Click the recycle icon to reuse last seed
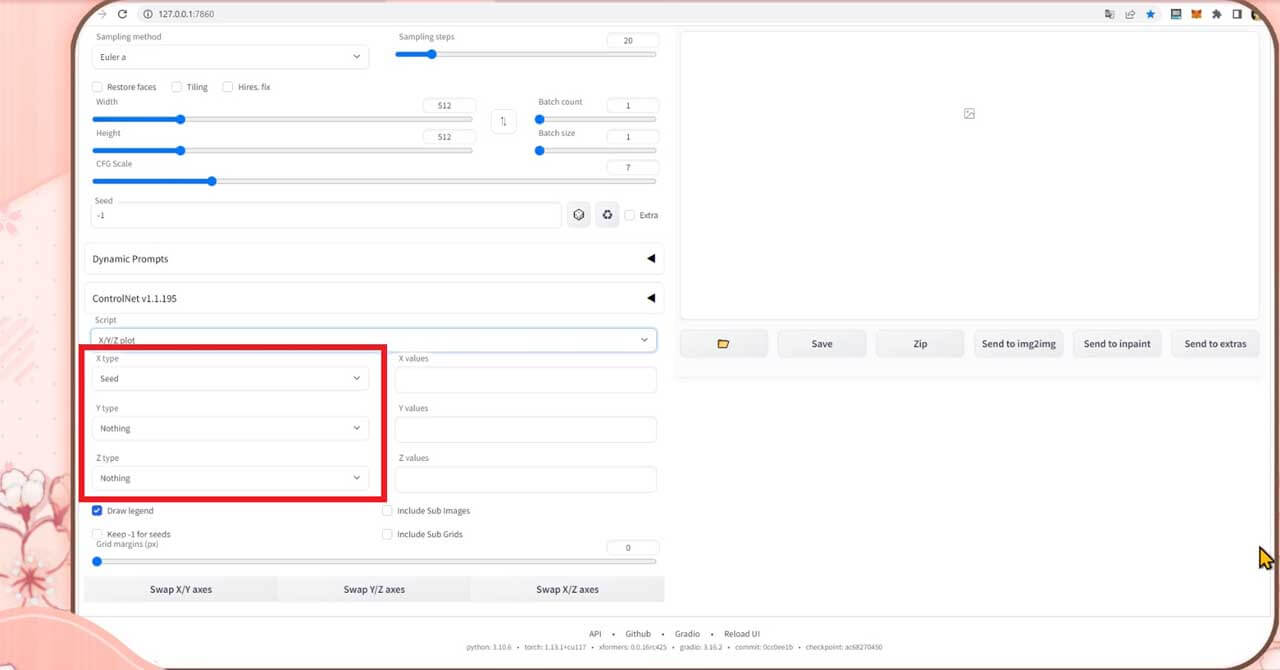The height and width of the screenshot is (670, 1280). [x=607, y=215]
